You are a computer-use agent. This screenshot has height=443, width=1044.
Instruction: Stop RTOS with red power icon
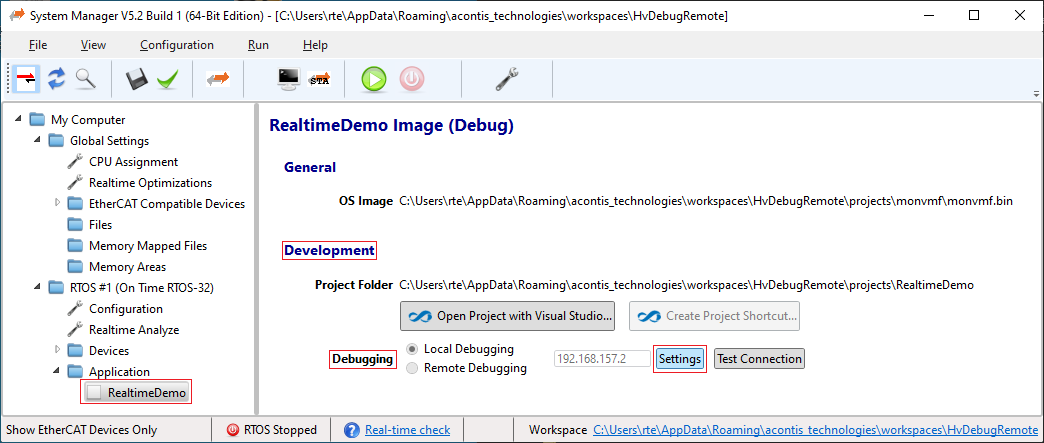pyautogui.click(x=411, y=79)
